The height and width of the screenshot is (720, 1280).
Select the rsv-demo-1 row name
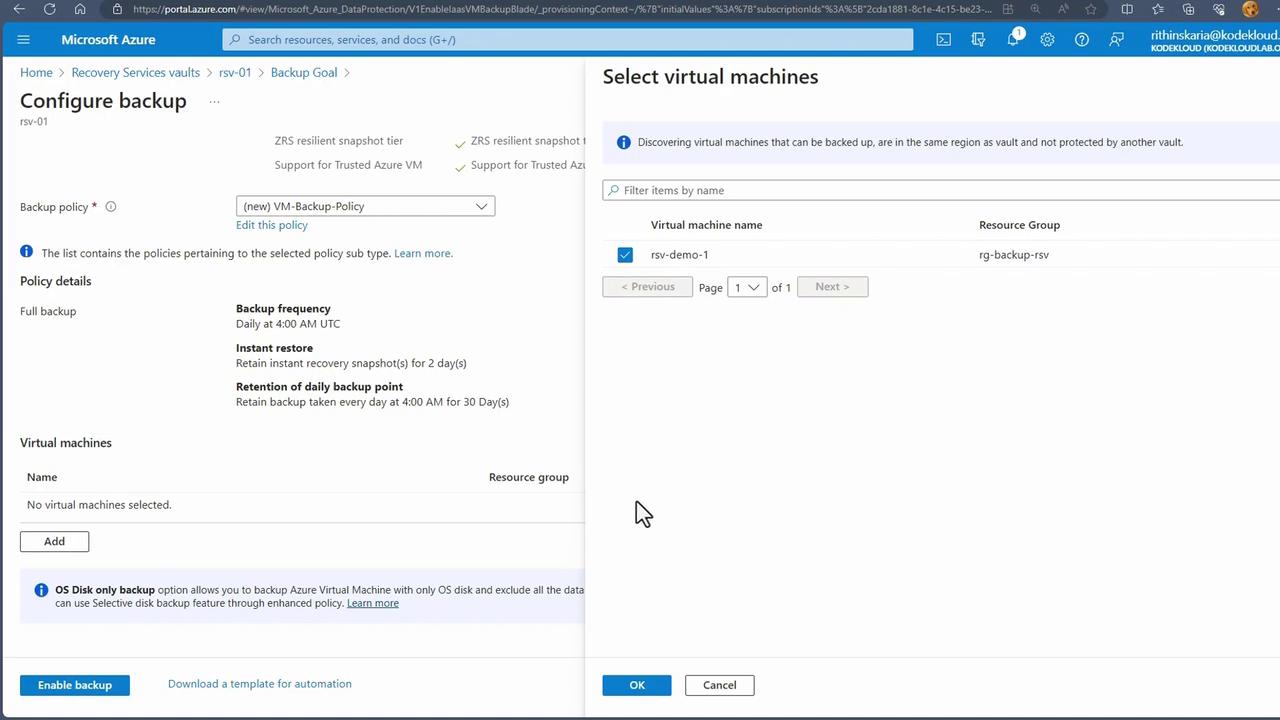coord(679,255)
